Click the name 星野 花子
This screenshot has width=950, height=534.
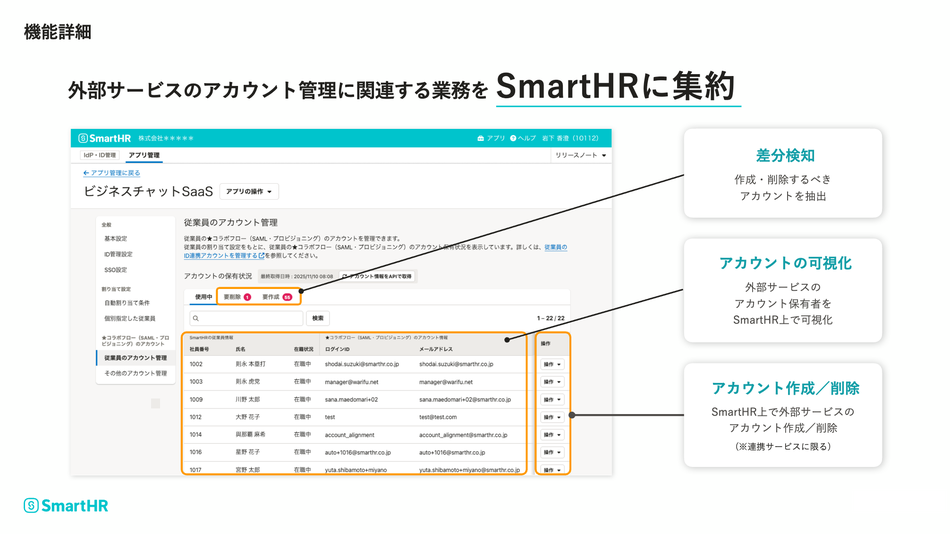248,452
